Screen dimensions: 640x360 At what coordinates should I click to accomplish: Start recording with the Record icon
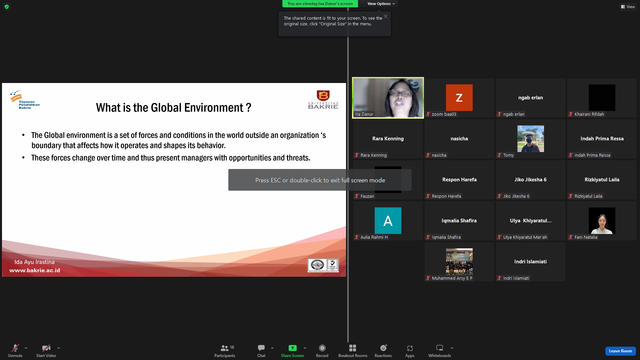coord(322,348)
